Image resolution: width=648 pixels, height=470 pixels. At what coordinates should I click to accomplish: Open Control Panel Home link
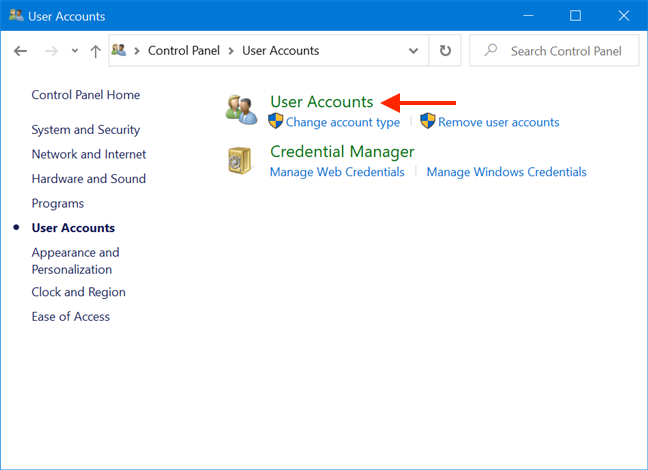point(86,95)
